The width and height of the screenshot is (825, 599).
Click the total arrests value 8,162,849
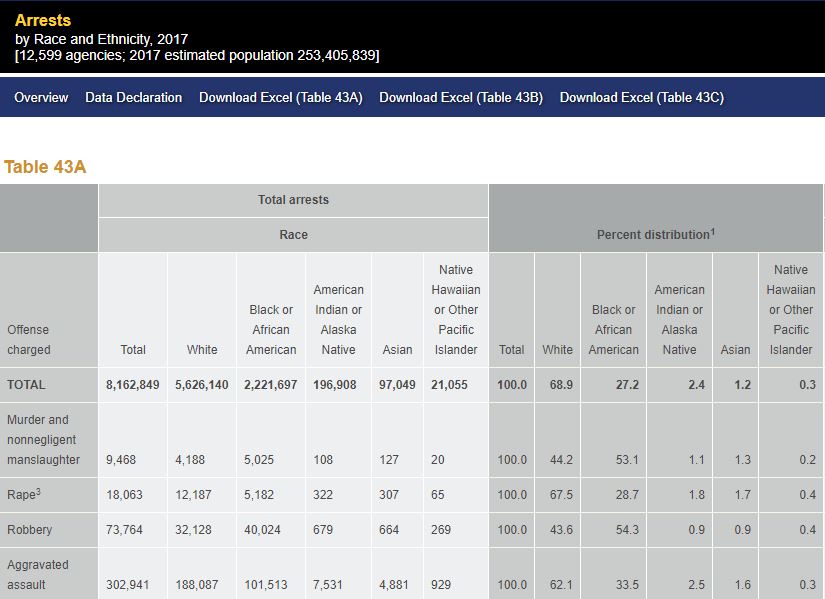(132, 385)
